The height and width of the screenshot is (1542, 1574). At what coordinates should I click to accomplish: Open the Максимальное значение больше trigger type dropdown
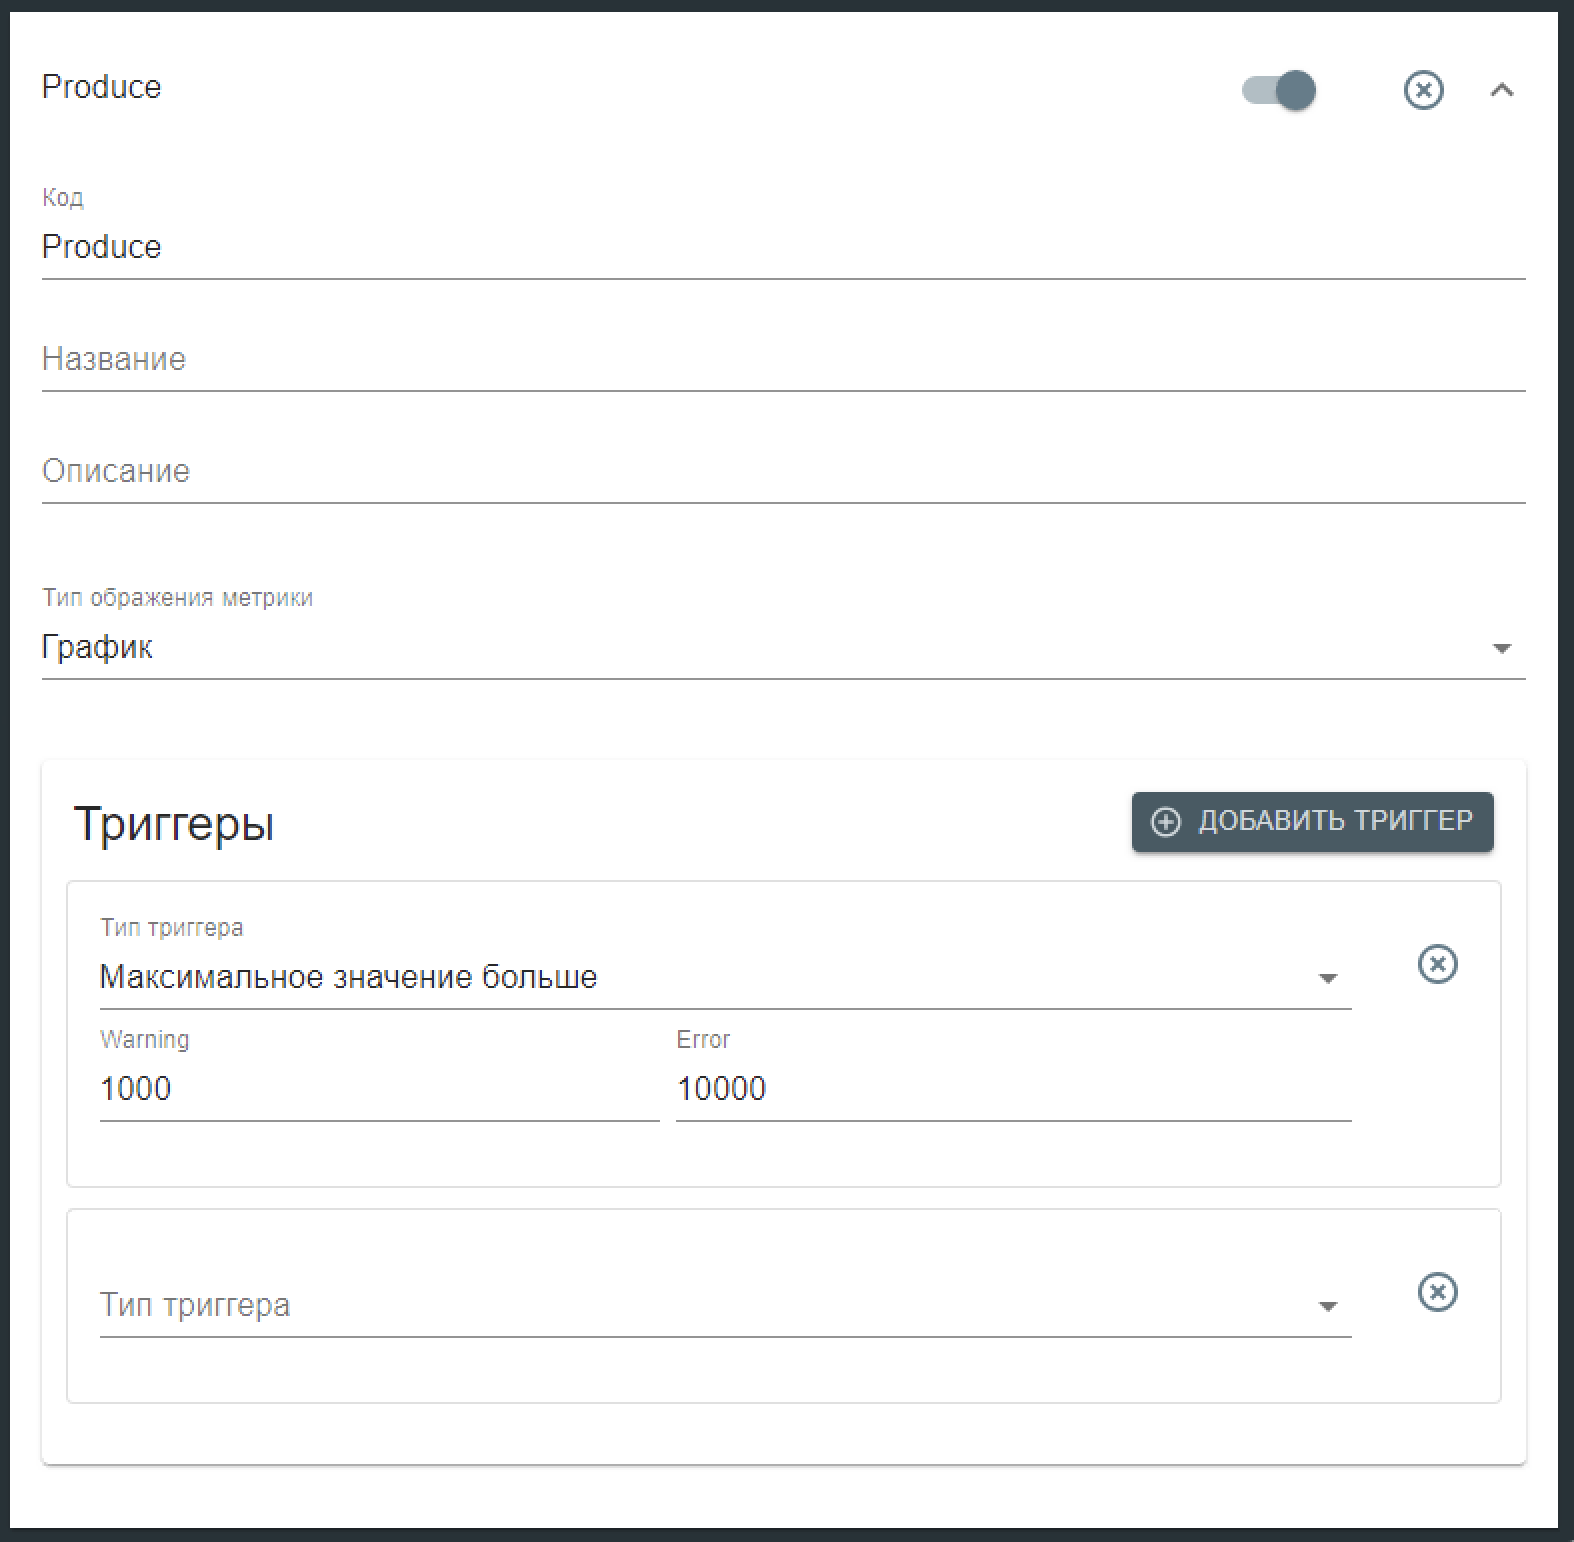[x=700, y=977]
